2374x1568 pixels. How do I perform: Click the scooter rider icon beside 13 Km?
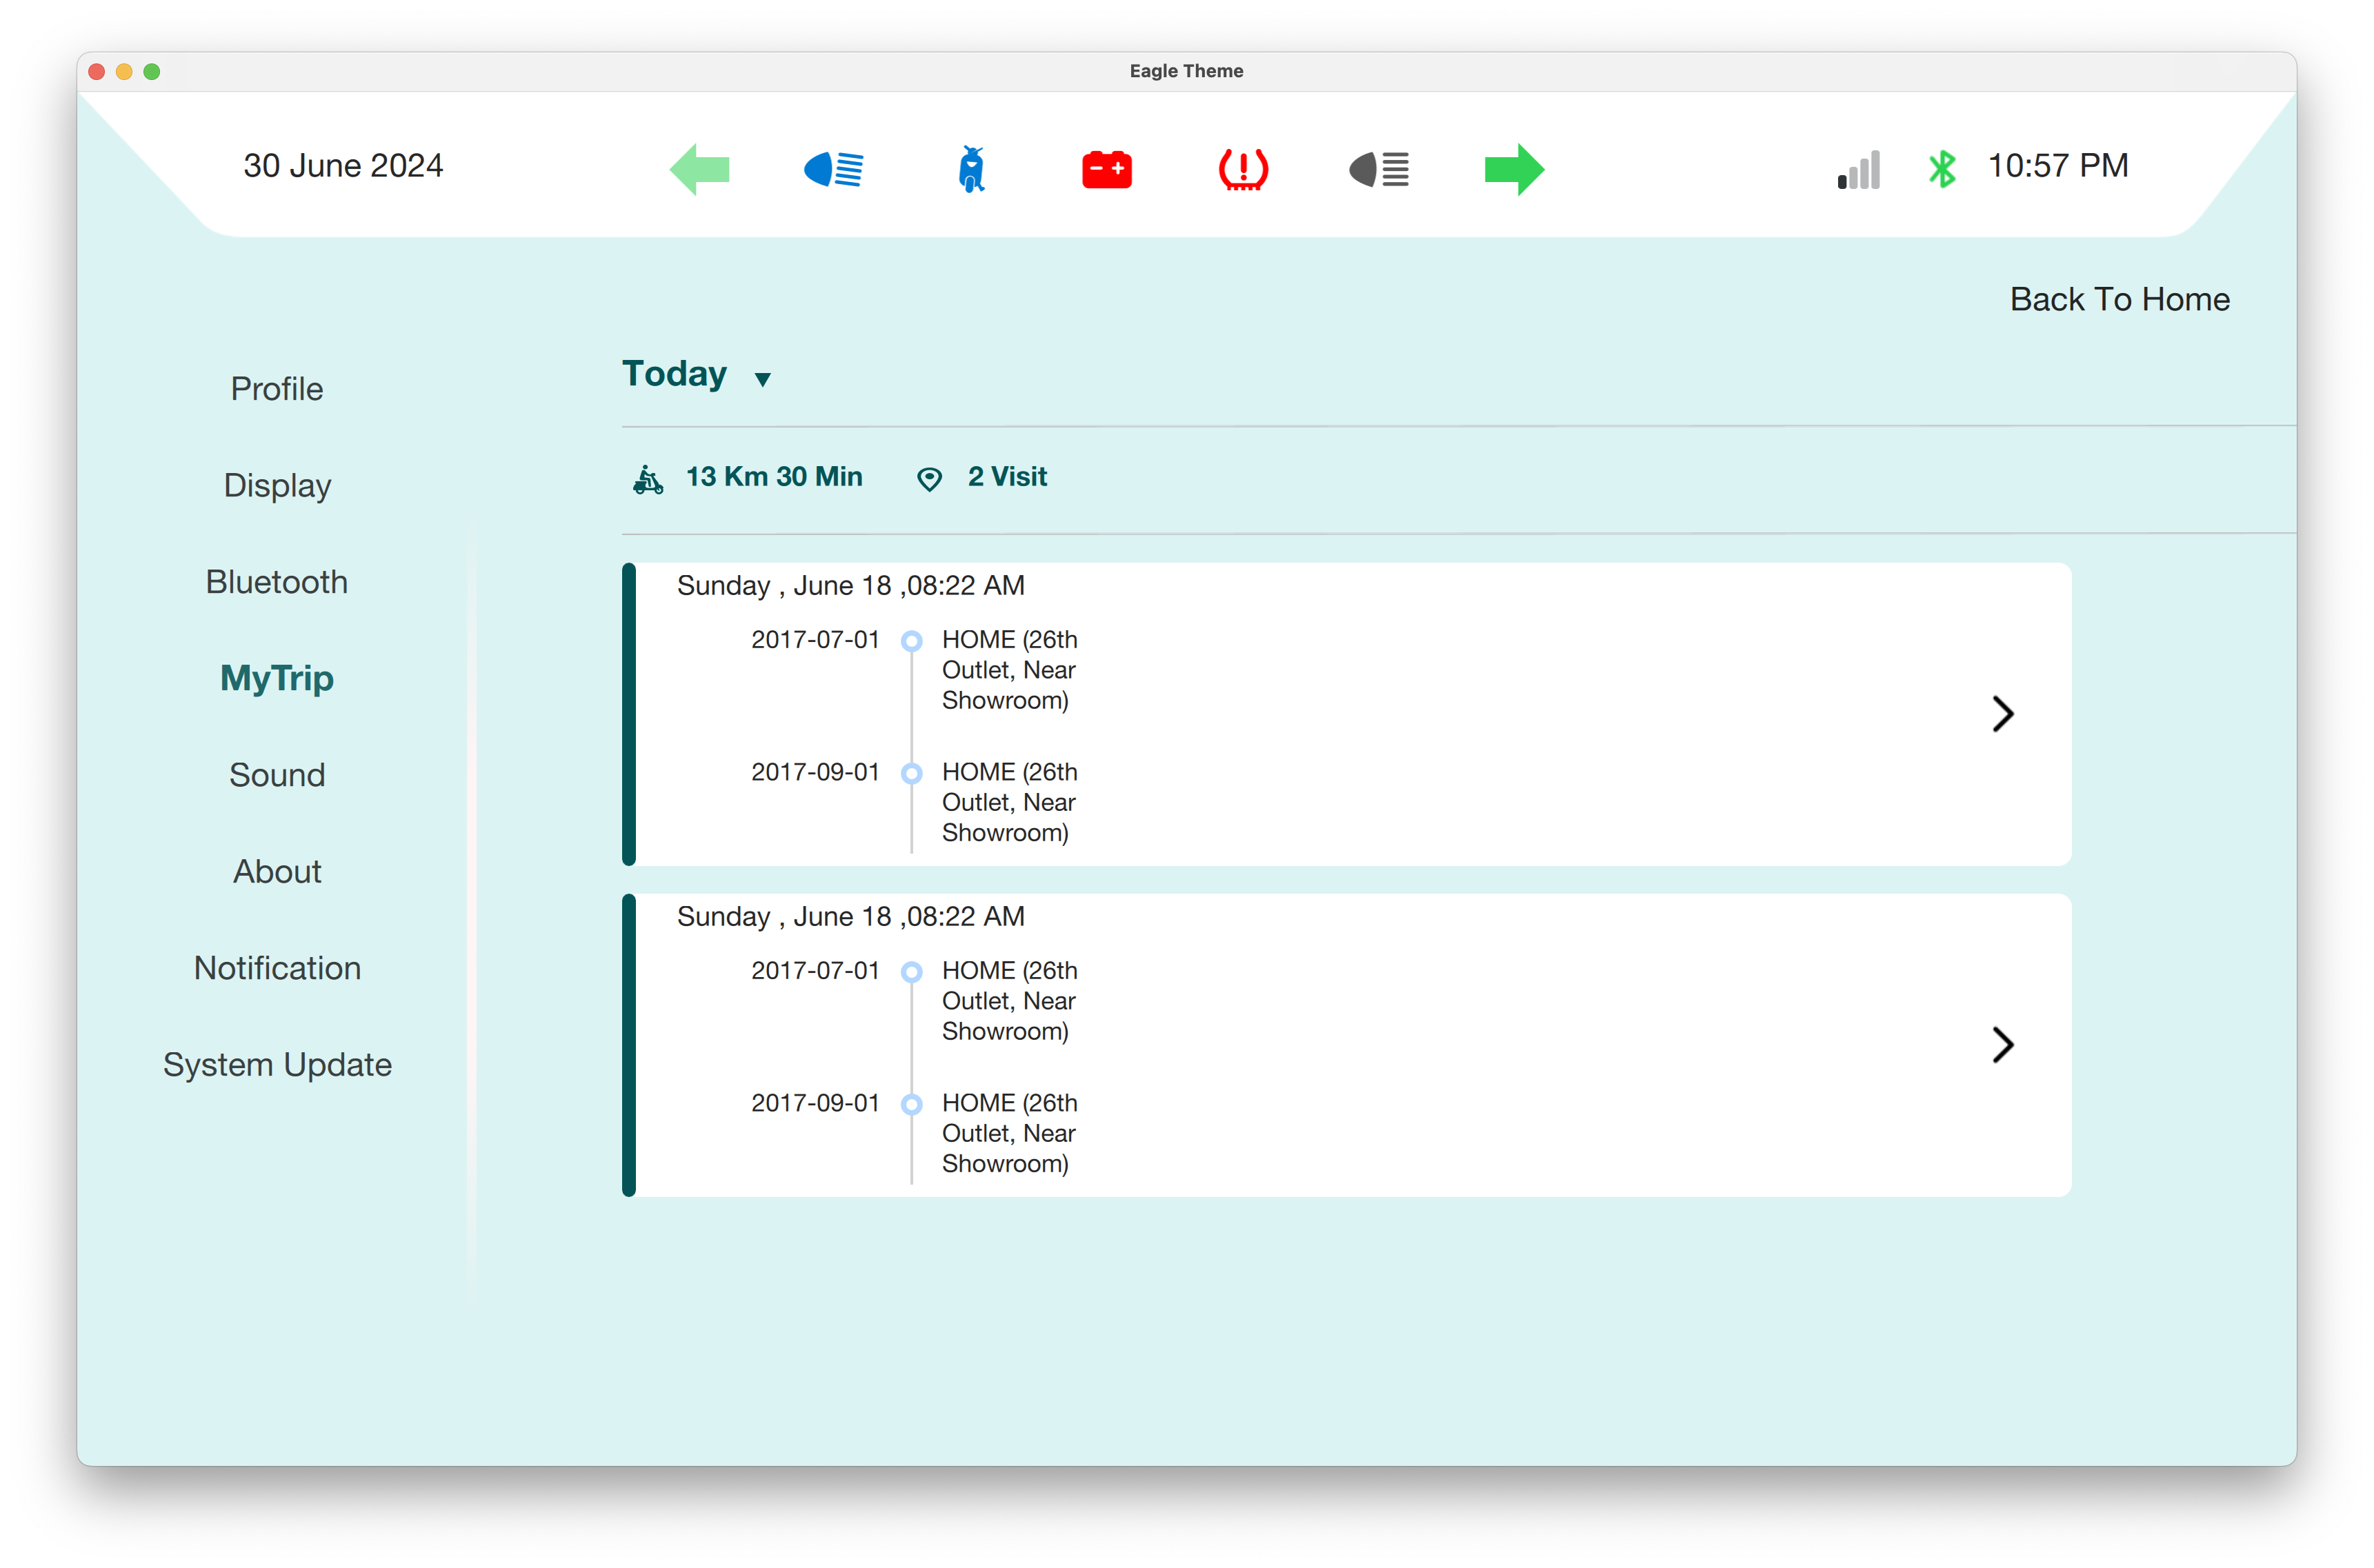click(x=648, y=480)
